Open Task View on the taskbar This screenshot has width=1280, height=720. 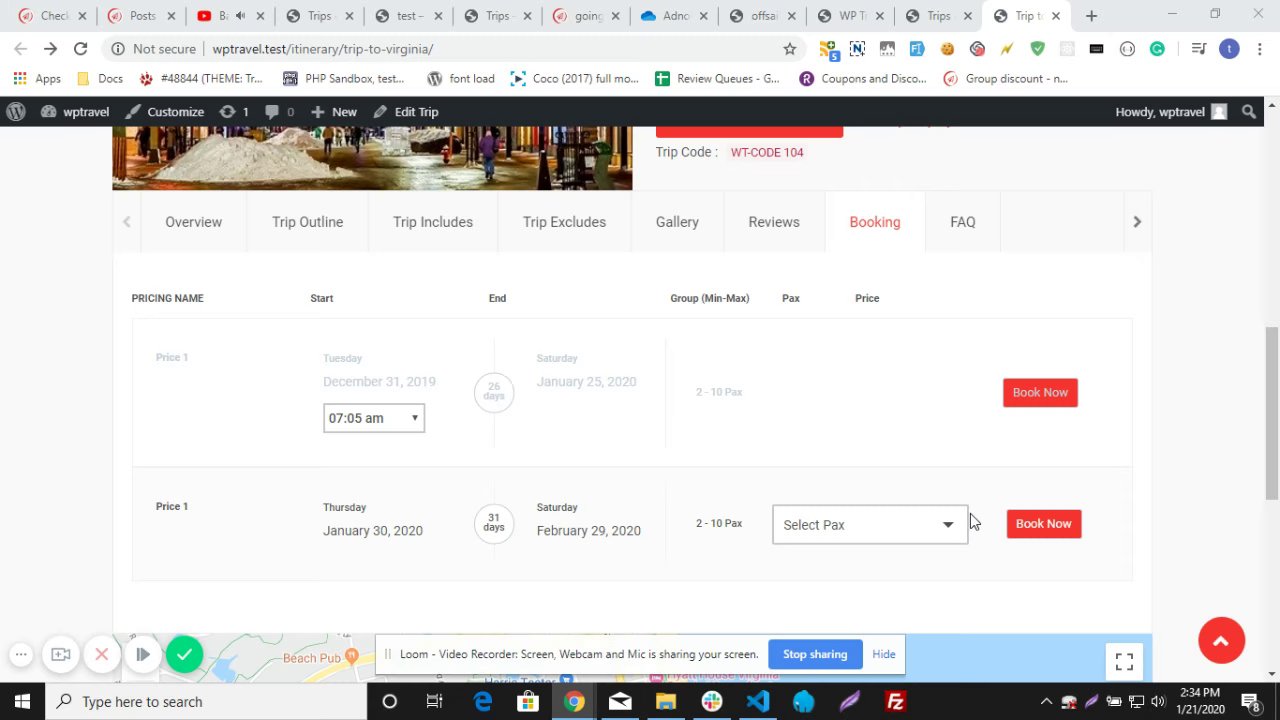pos(435,702)
